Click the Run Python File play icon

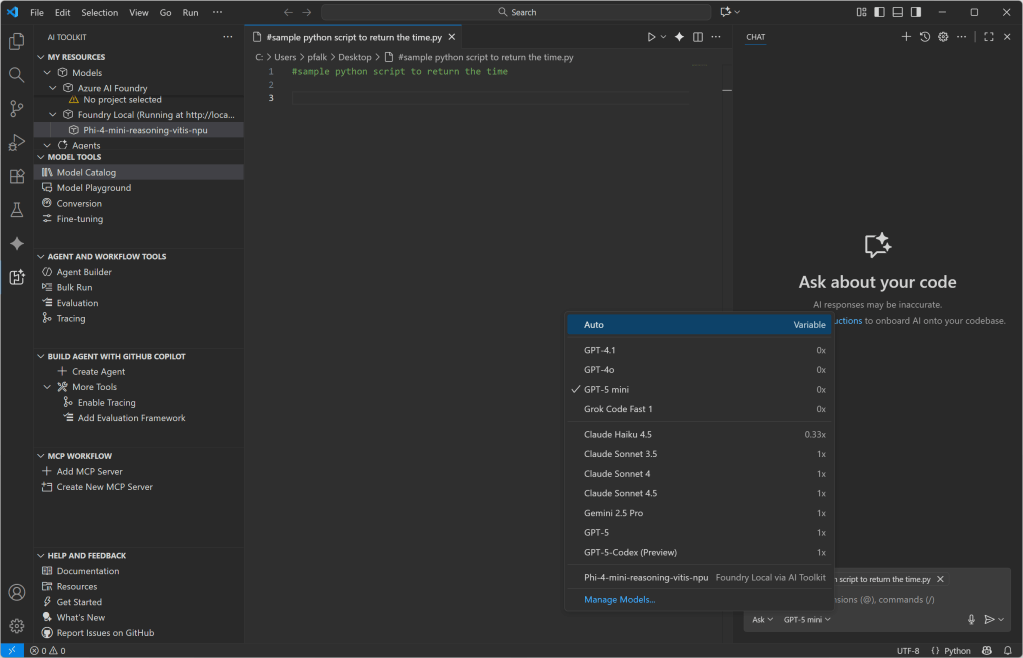pos(651,37)
